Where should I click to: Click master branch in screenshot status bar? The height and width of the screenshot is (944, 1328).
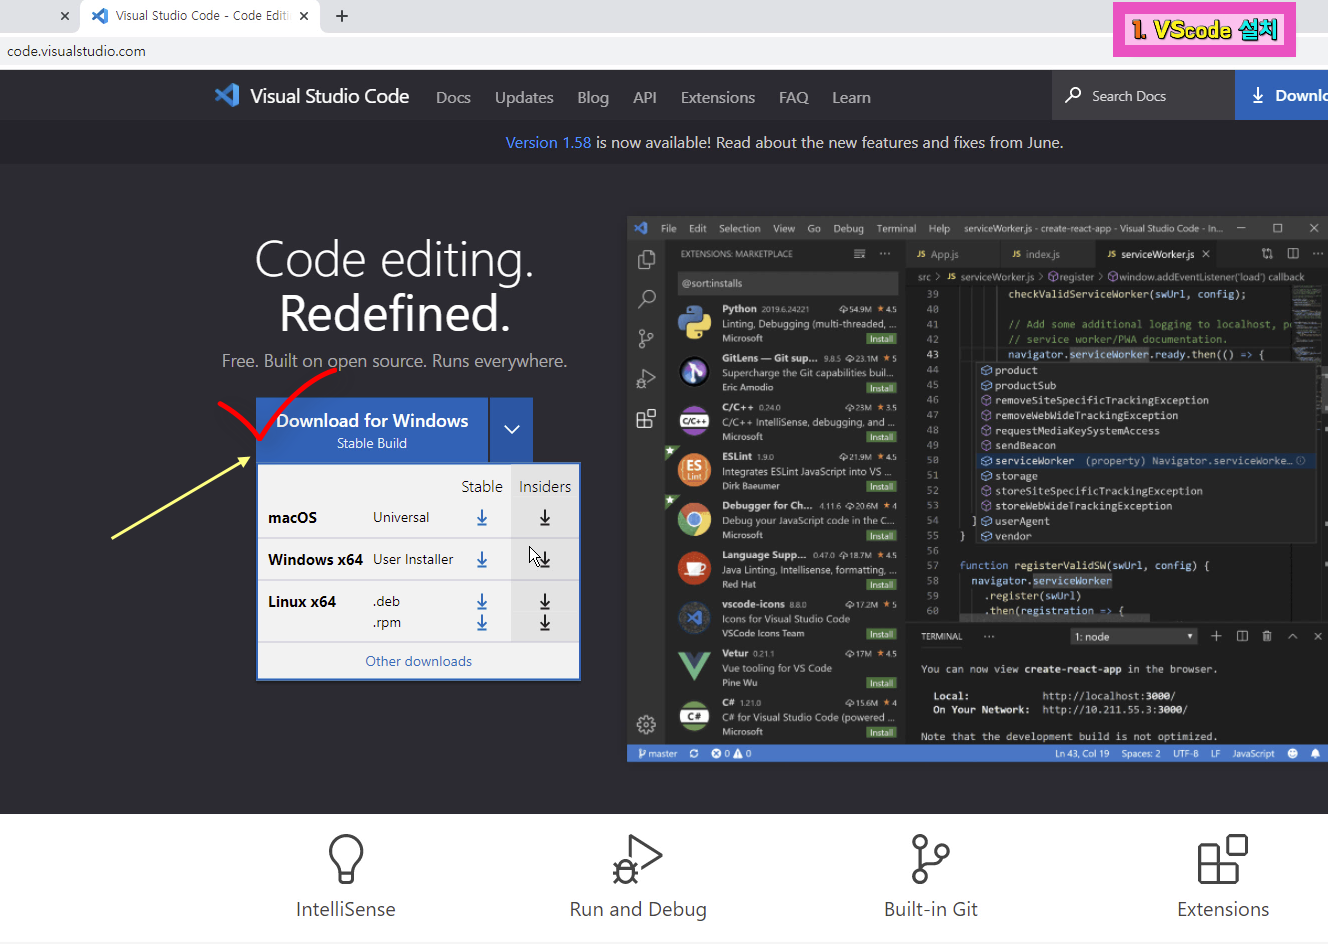(657, 753)
